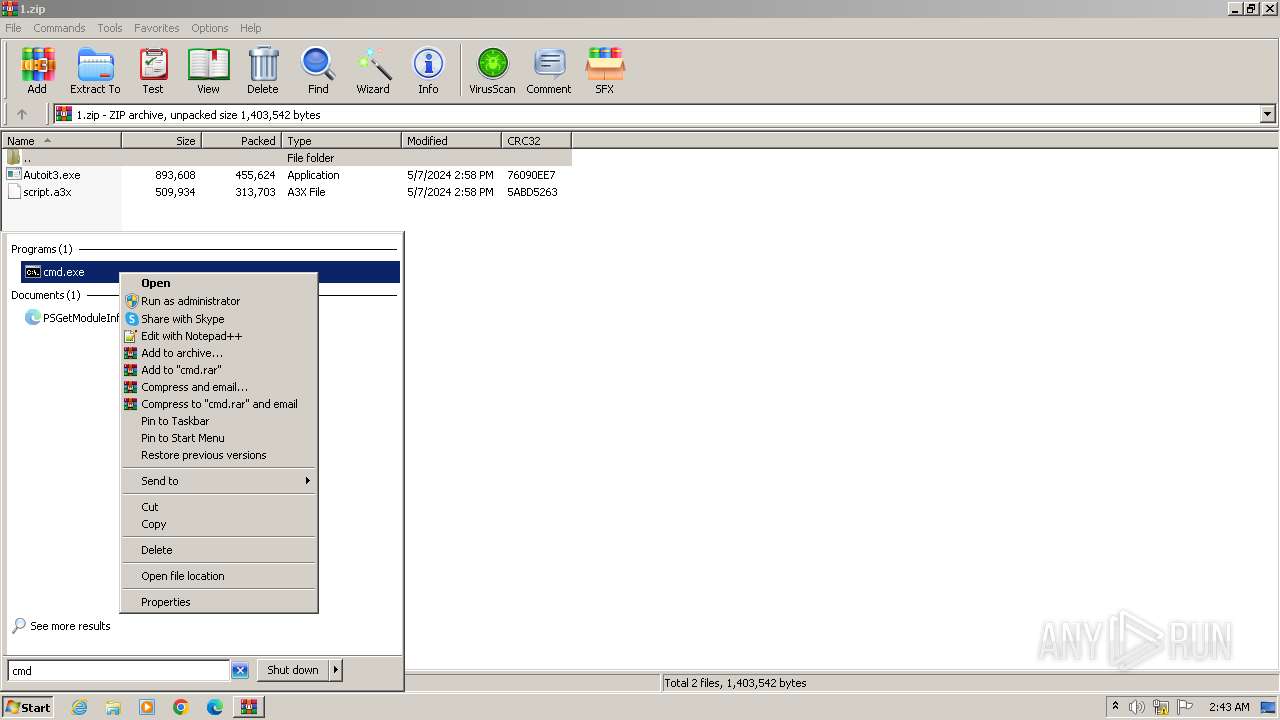Viewport: 1280px width, 720px height.
Task: Choose Edit with Notepad++
Action: (x=219, y=336)
